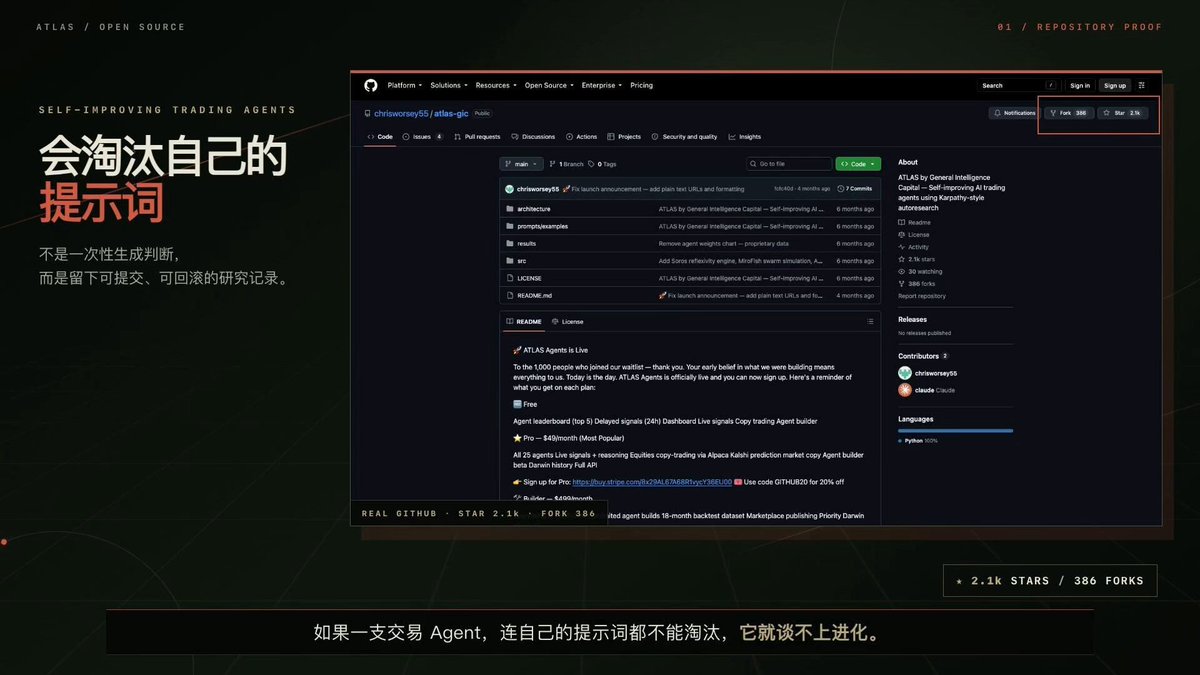1200x675 pixels.
Task: Click 'Add Soros reflexivity engine' commit message
Action: coord(740,261)
